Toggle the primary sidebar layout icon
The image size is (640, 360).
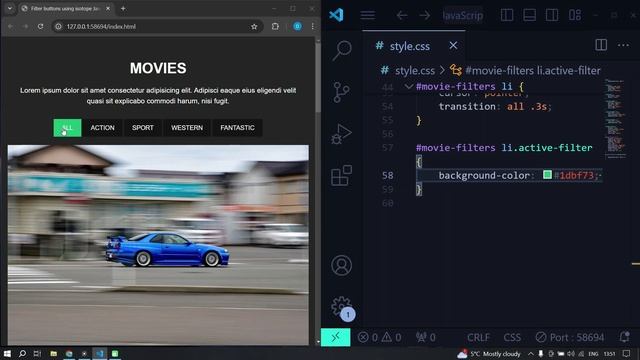[x=507, y=15]
